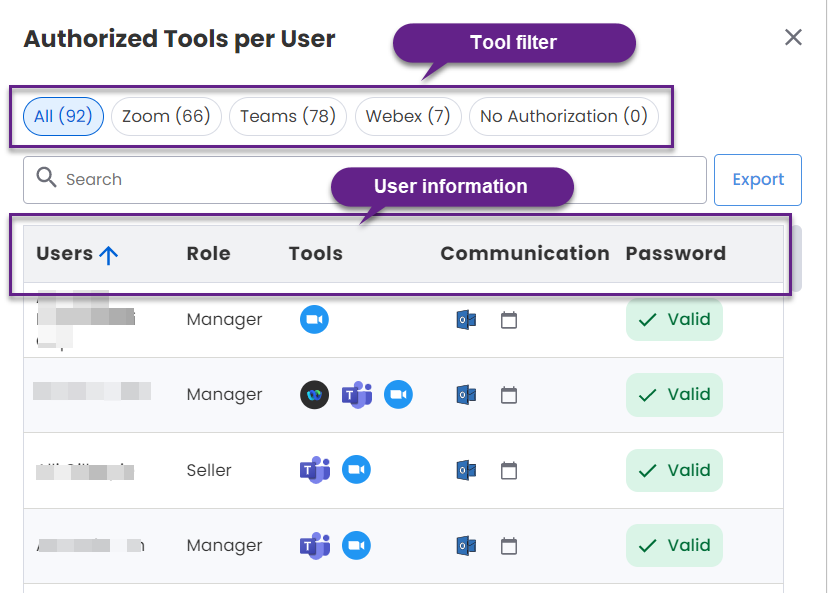This screenshot has height=593, width=828.
Task: Click Valid badge in last Manager row
Action: (x=674, y=545)
